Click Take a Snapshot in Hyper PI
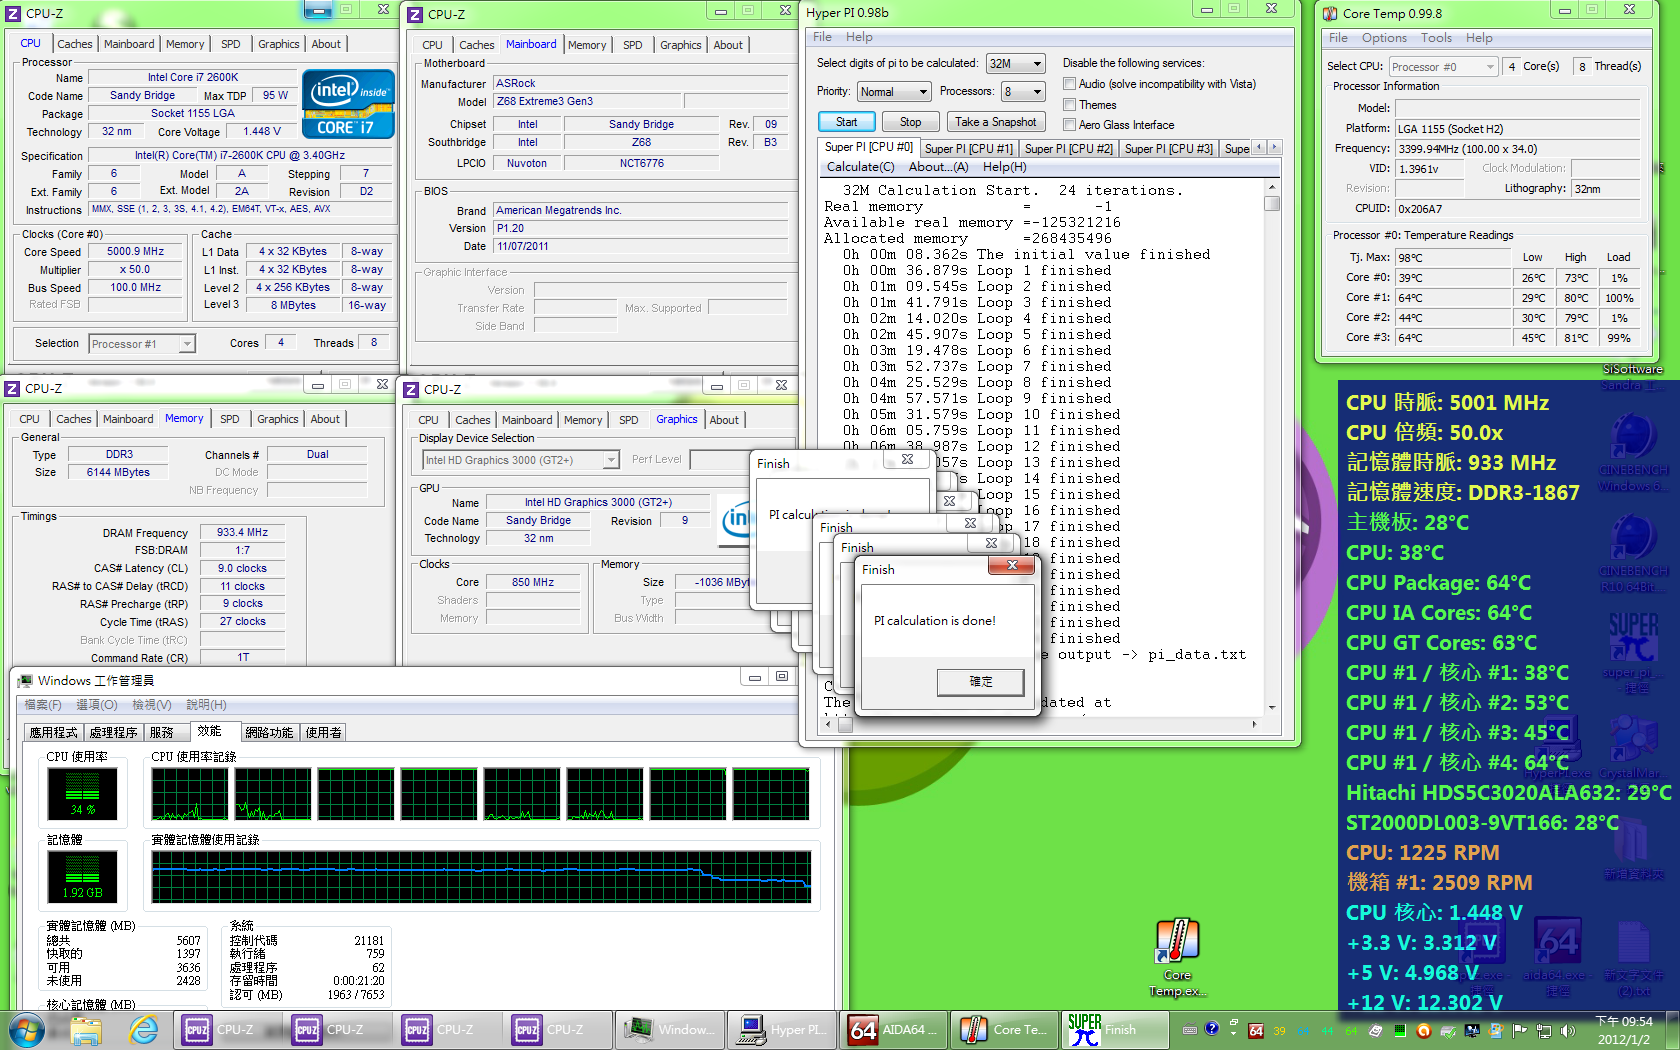 [996, 122]
